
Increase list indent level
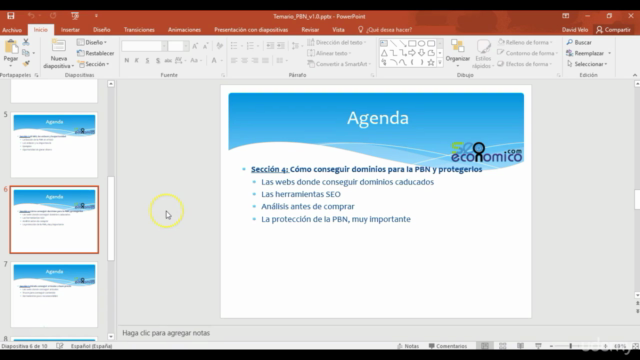281,46
